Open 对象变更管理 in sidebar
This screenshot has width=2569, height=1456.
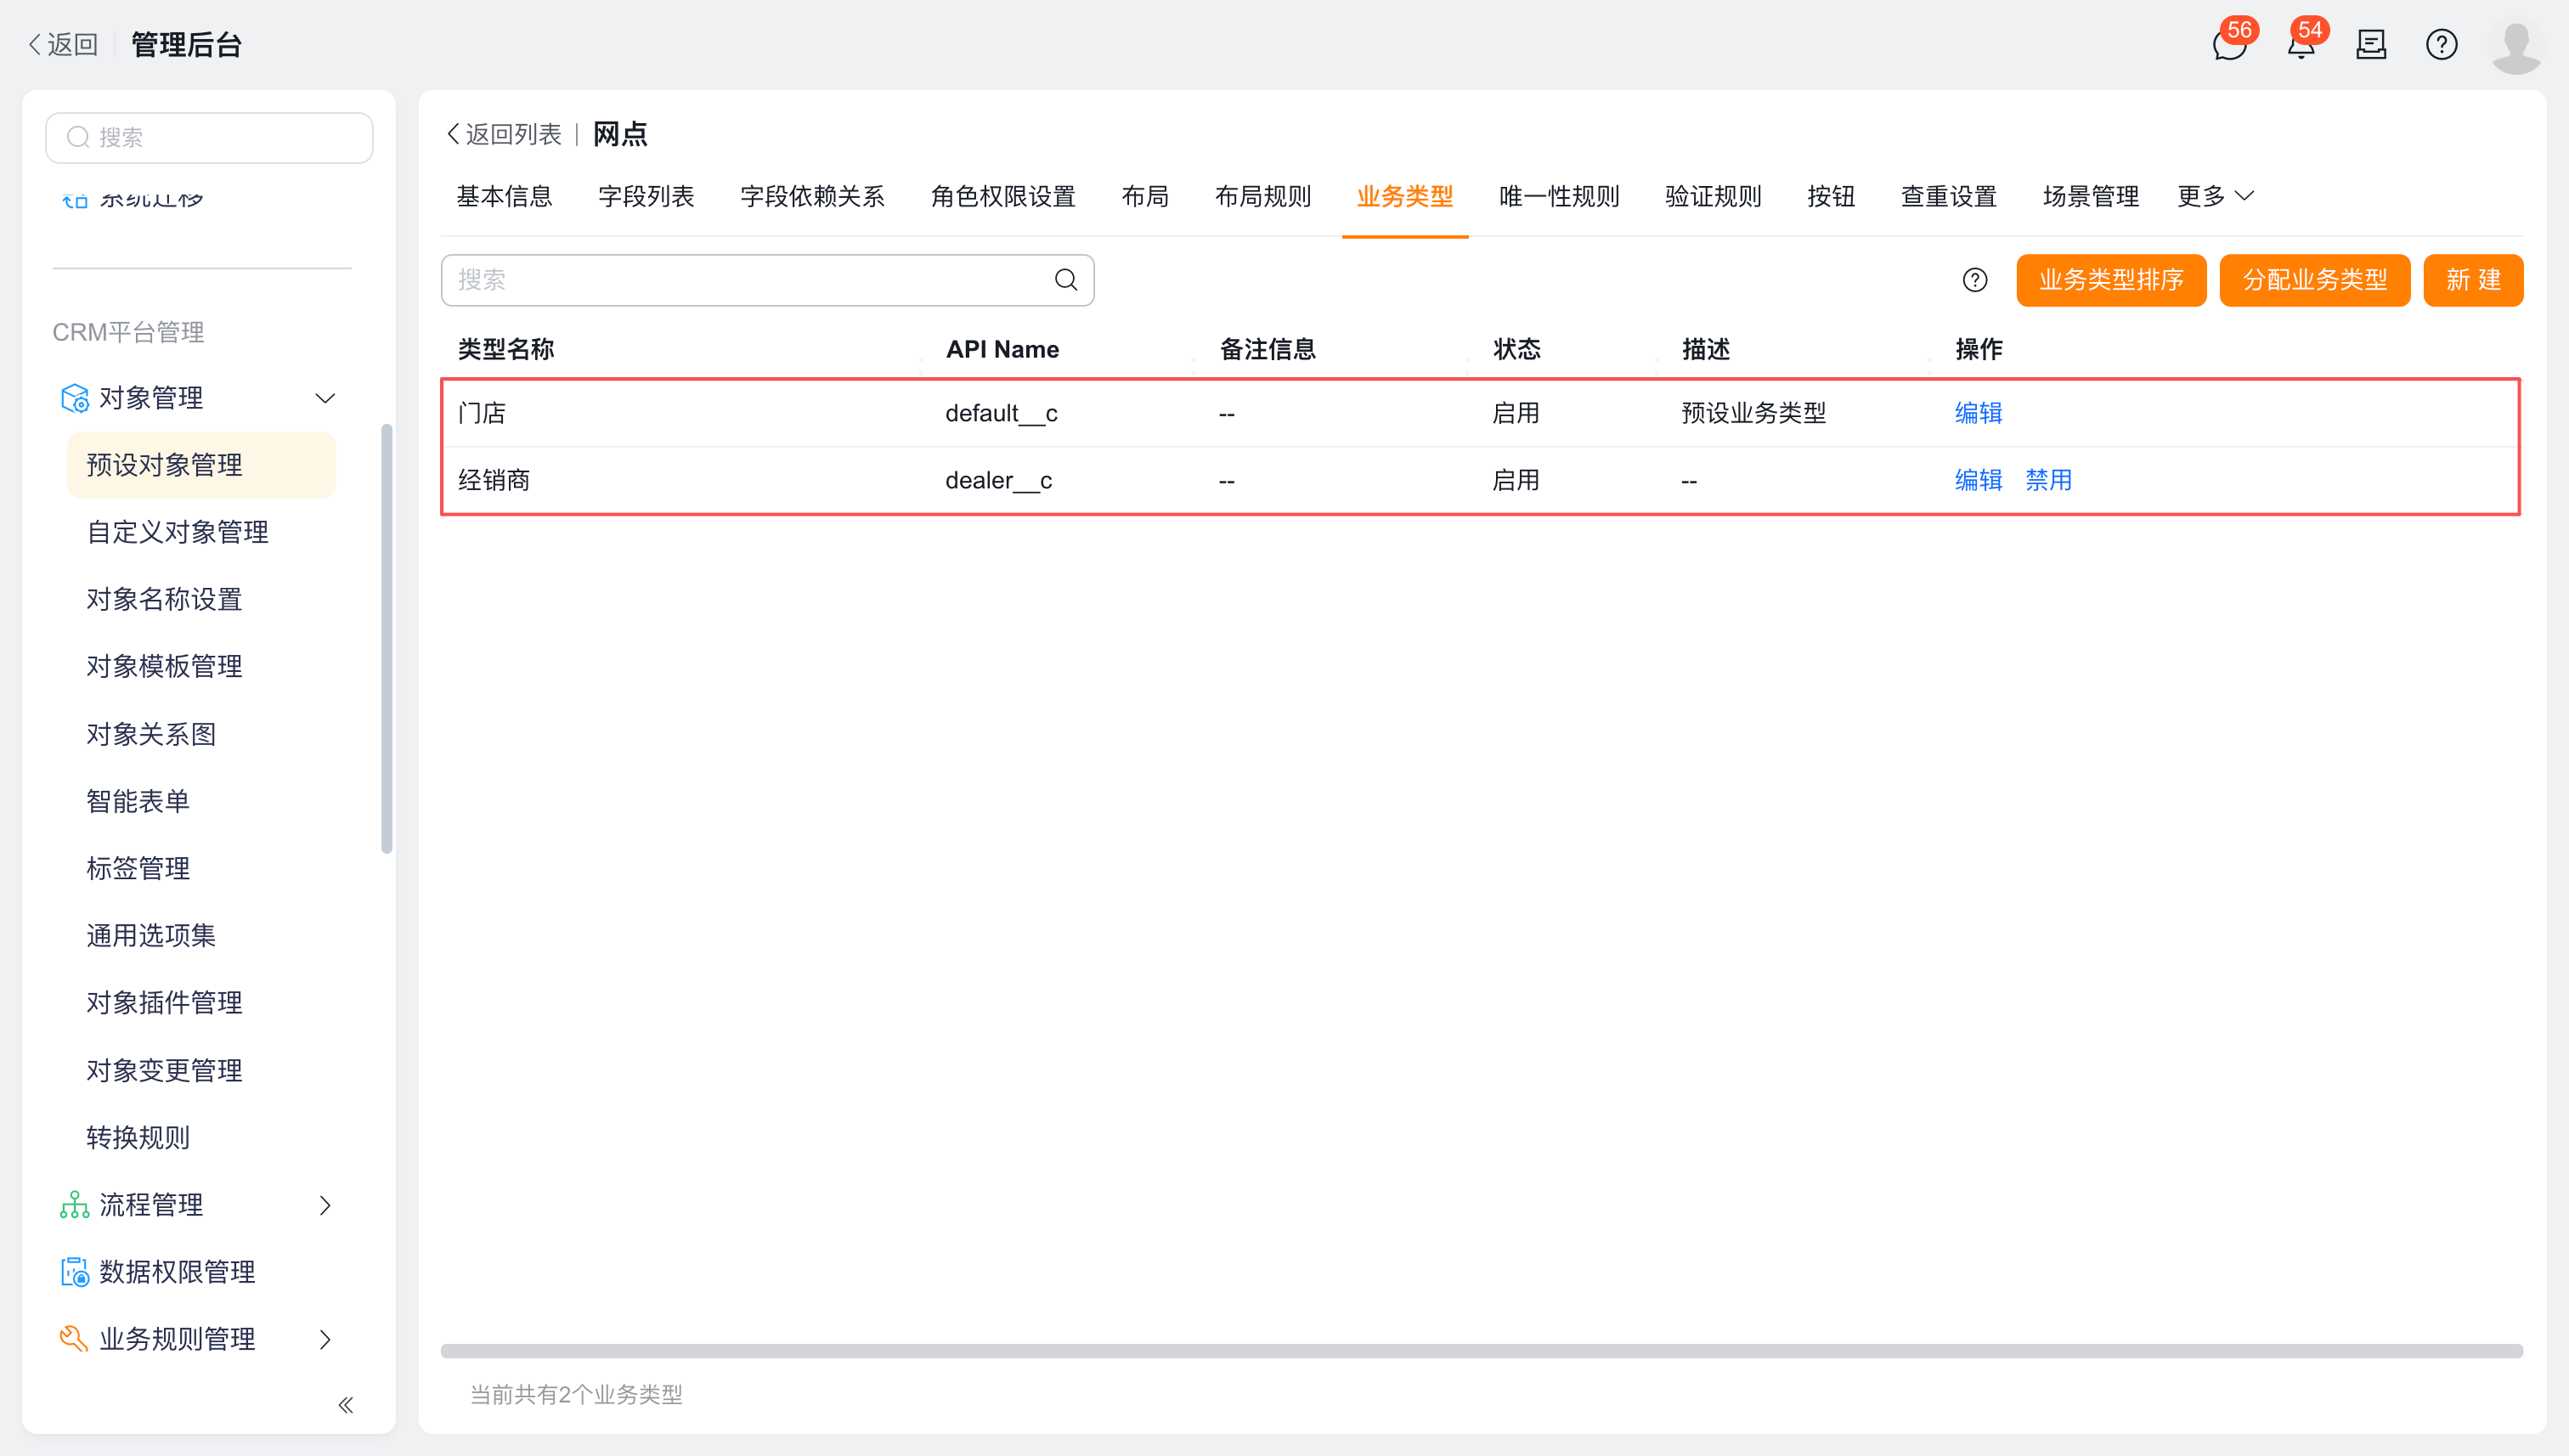pos(164,1070)
